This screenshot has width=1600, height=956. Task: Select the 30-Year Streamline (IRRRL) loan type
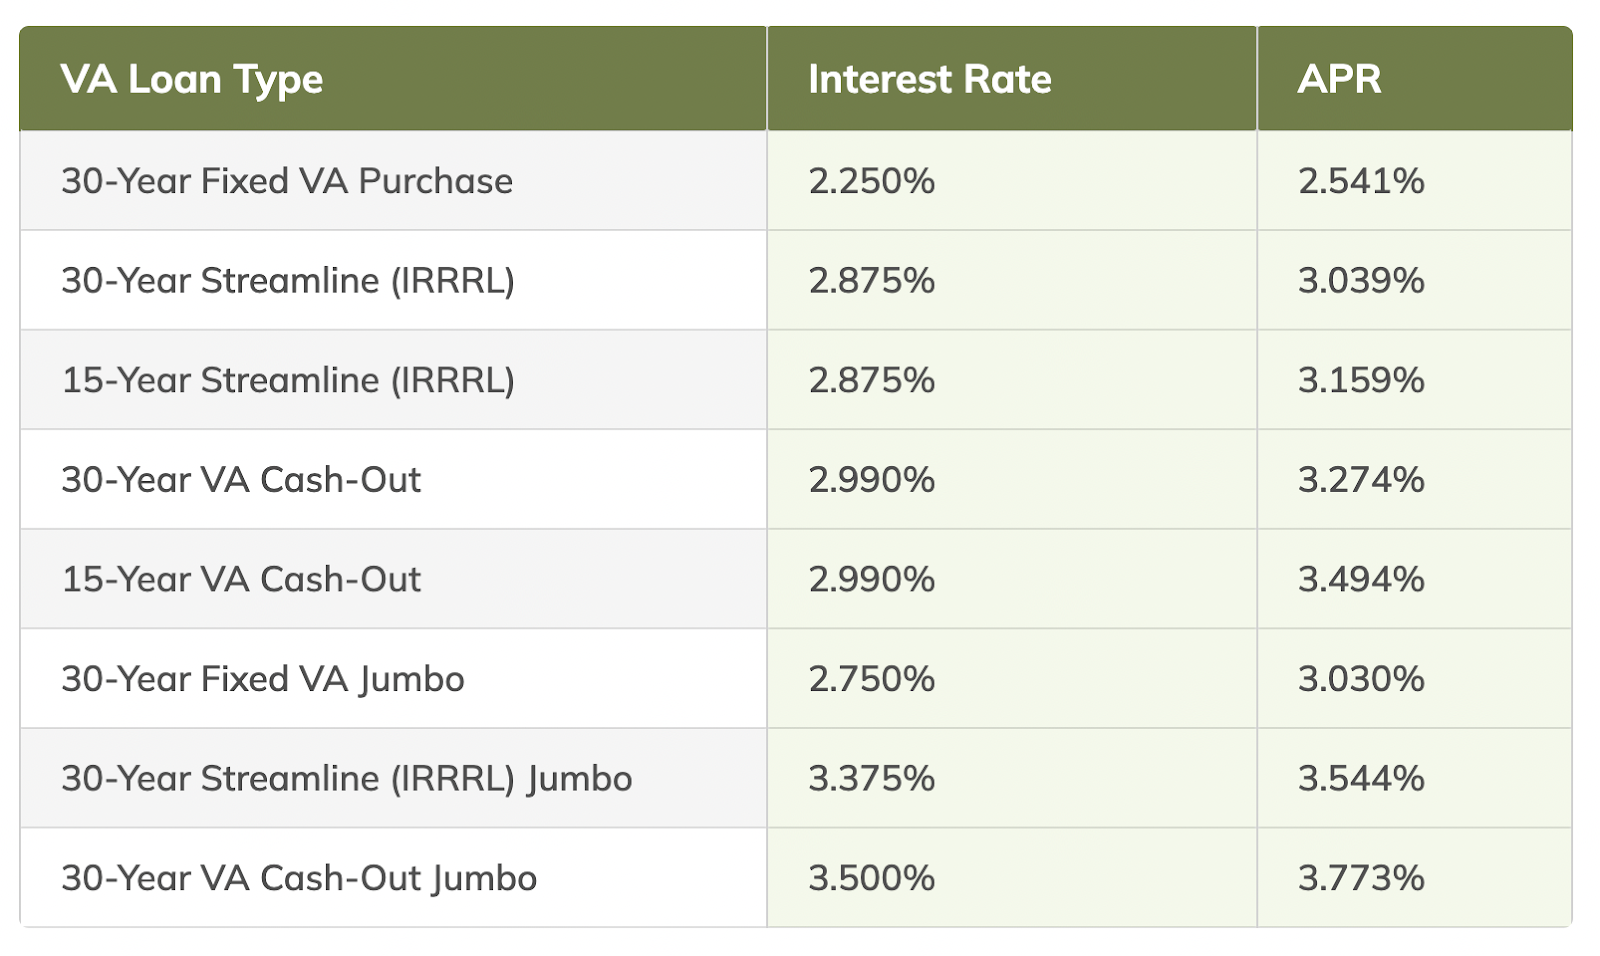pyautogui.click(x=288, y=280)
